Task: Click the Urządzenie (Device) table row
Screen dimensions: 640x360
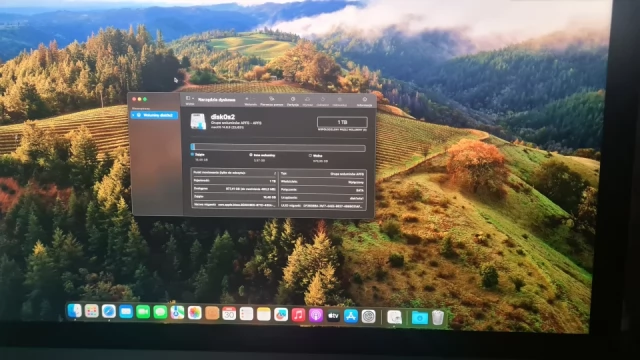Action: (x=322, y=198)
